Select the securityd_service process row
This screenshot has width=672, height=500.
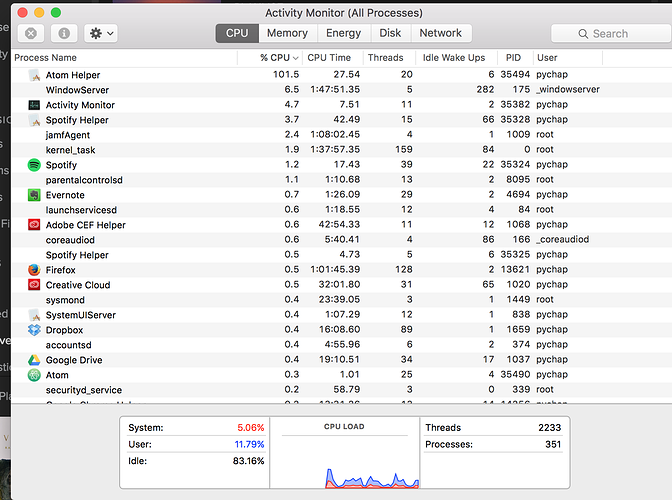point(342,390)
